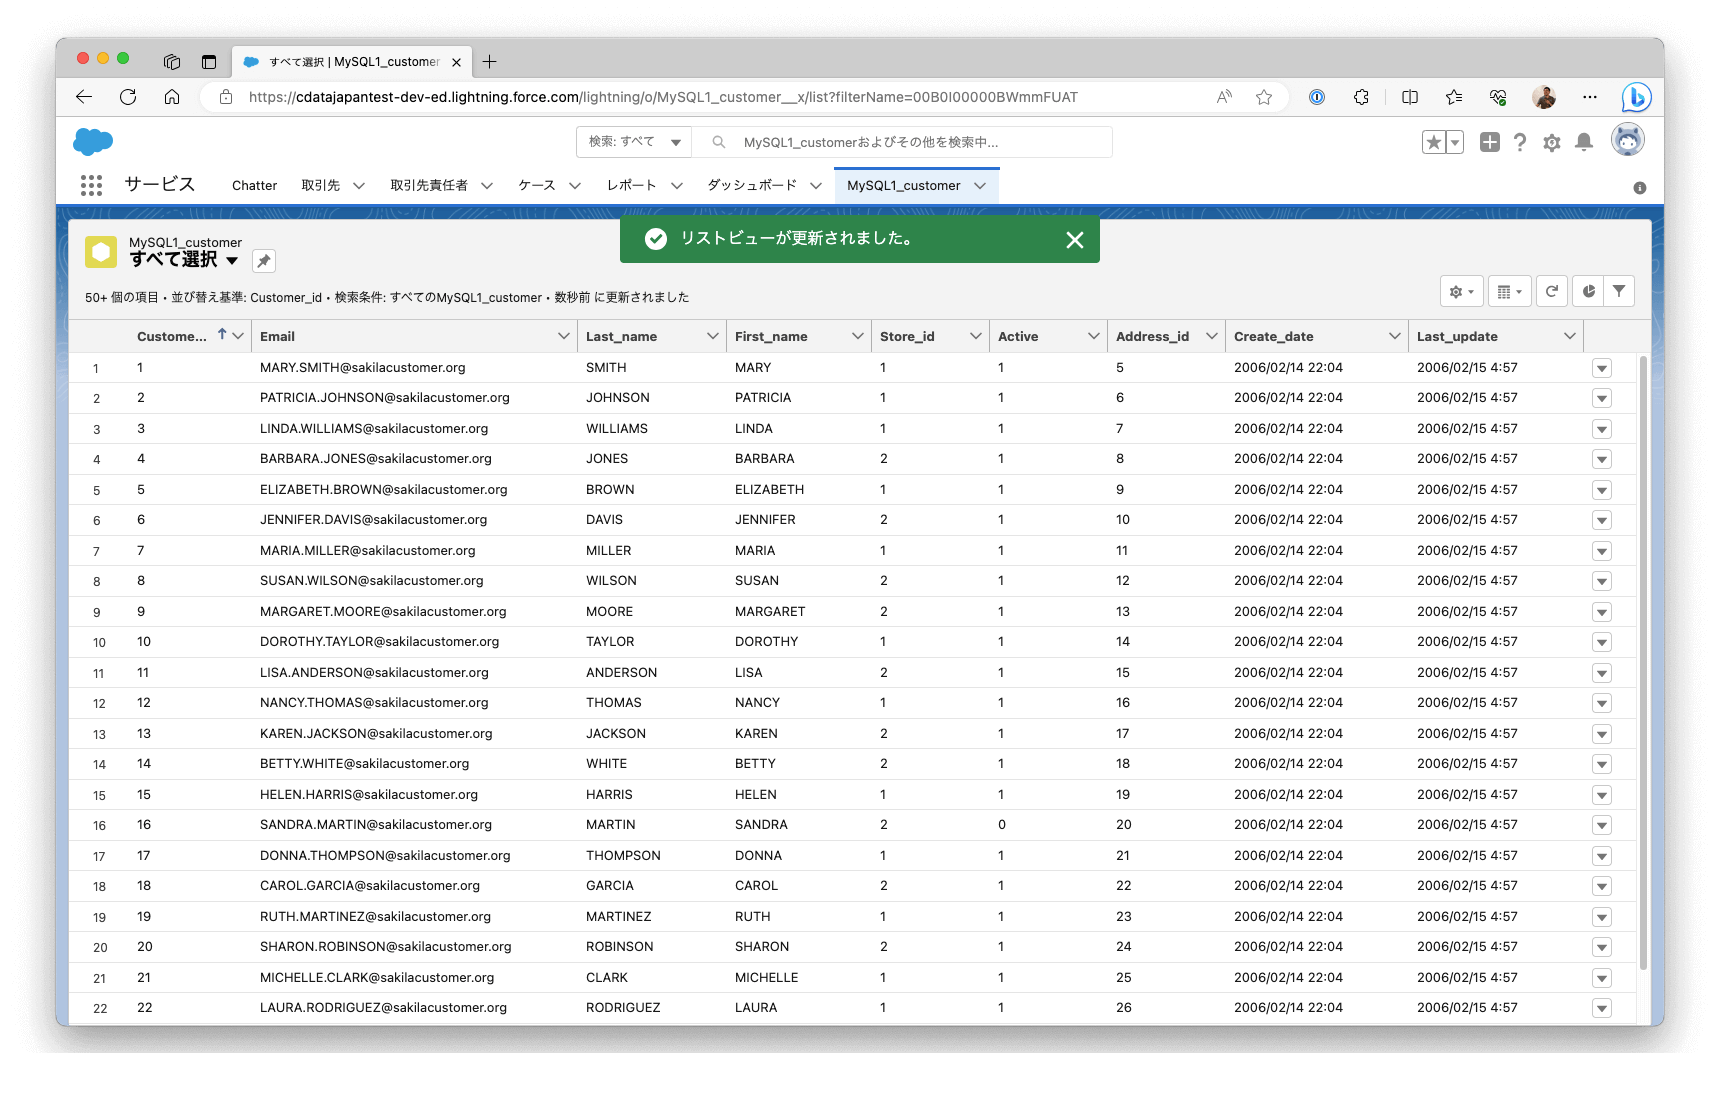Image resolution: width=1720 pixels, height=1100 pixels.
Task: Open the tab actions workspace icon
Action: click(172, 62)
